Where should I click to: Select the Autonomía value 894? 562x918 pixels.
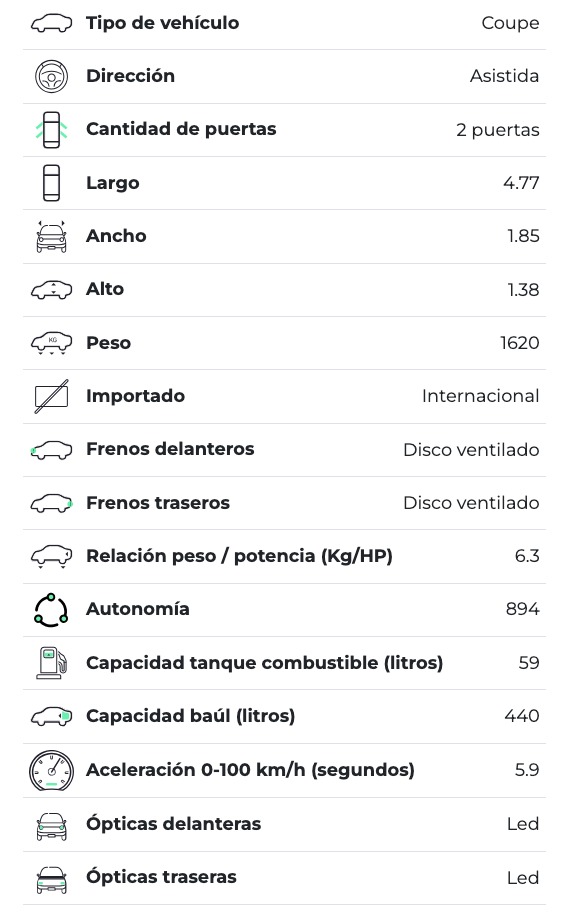[x=522, y=609]
